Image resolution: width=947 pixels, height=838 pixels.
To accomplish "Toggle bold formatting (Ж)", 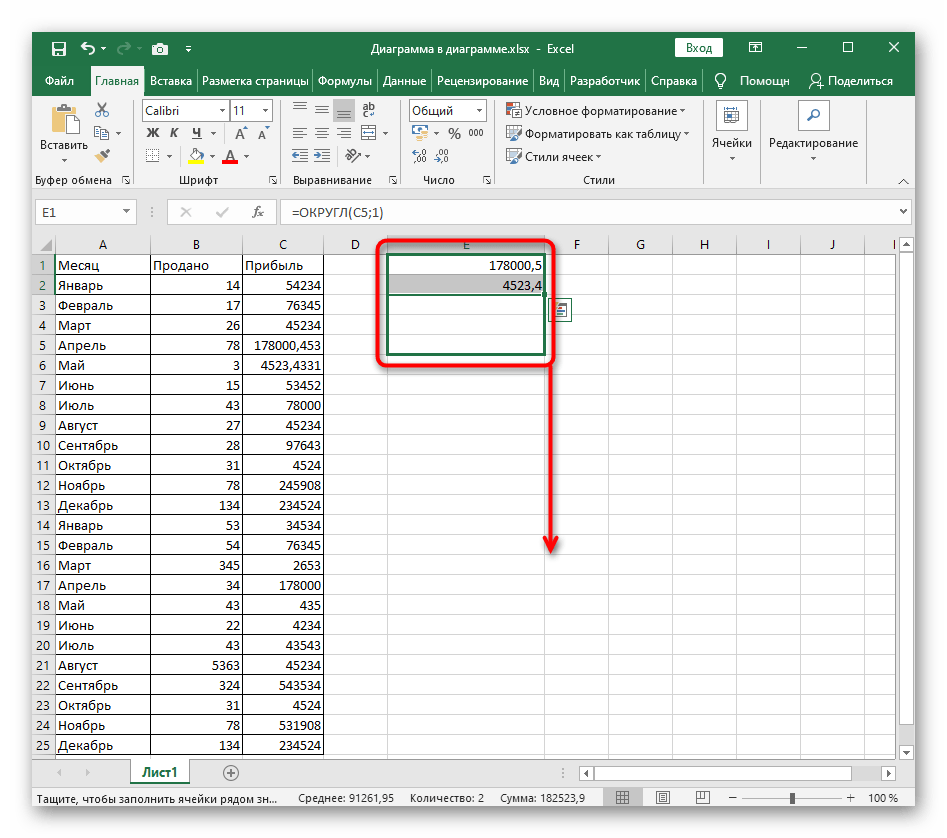I will [x=153, y=133].
